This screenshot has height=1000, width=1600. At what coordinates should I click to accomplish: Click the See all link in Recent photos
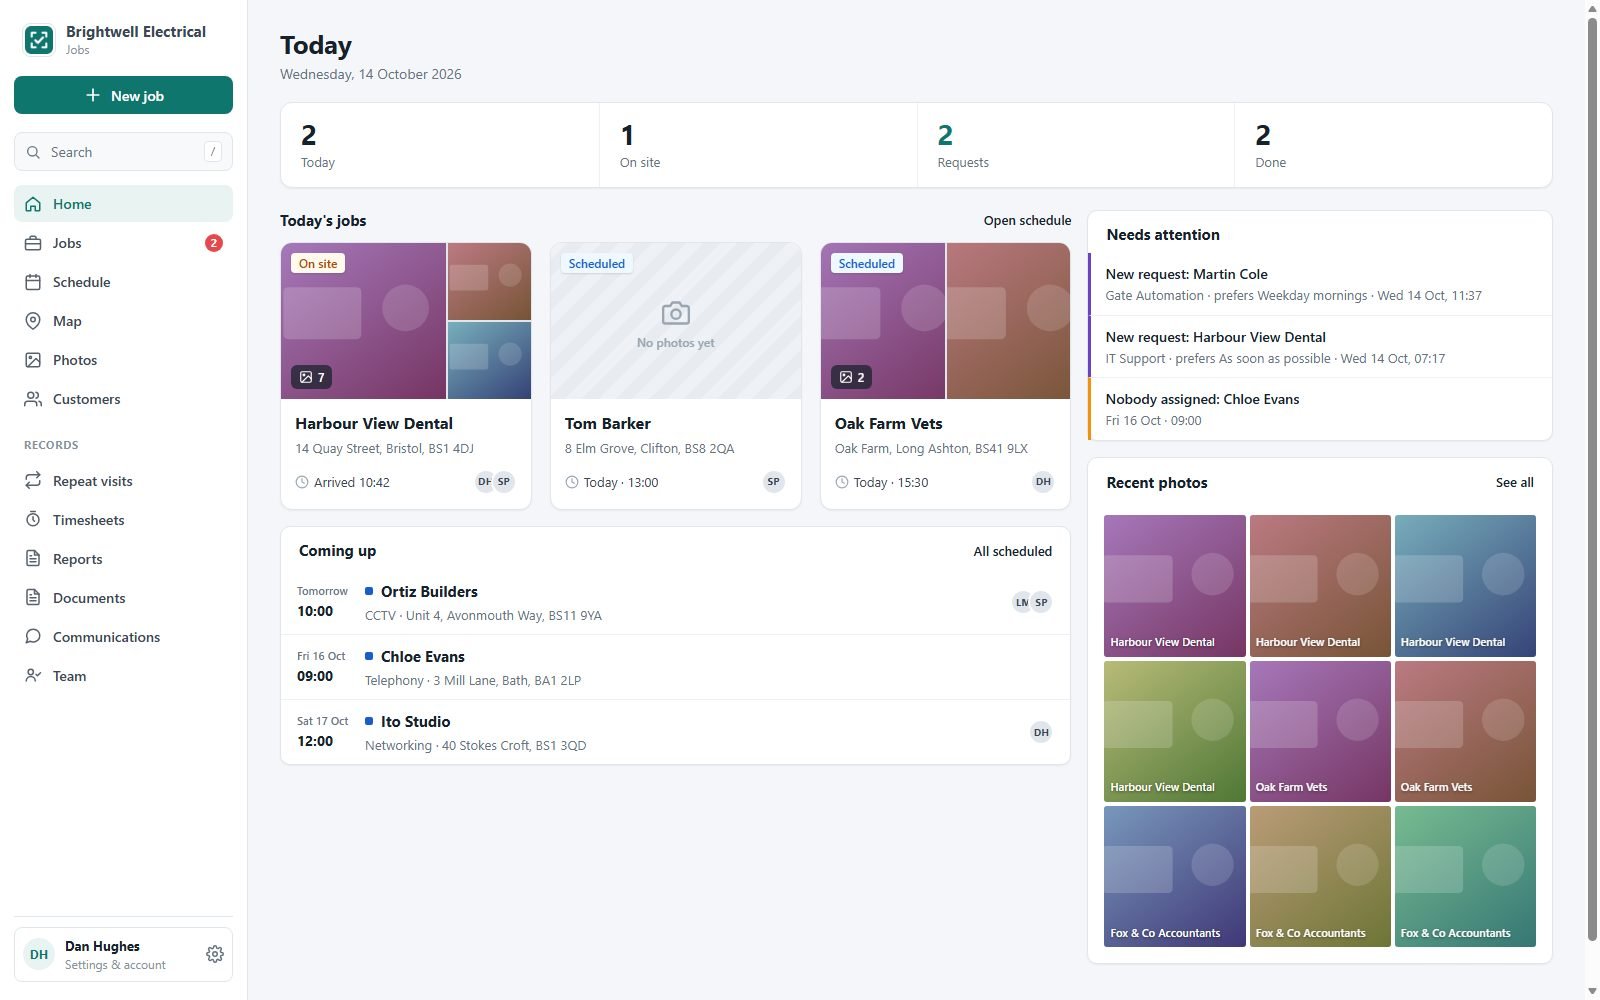(1514, 482)
